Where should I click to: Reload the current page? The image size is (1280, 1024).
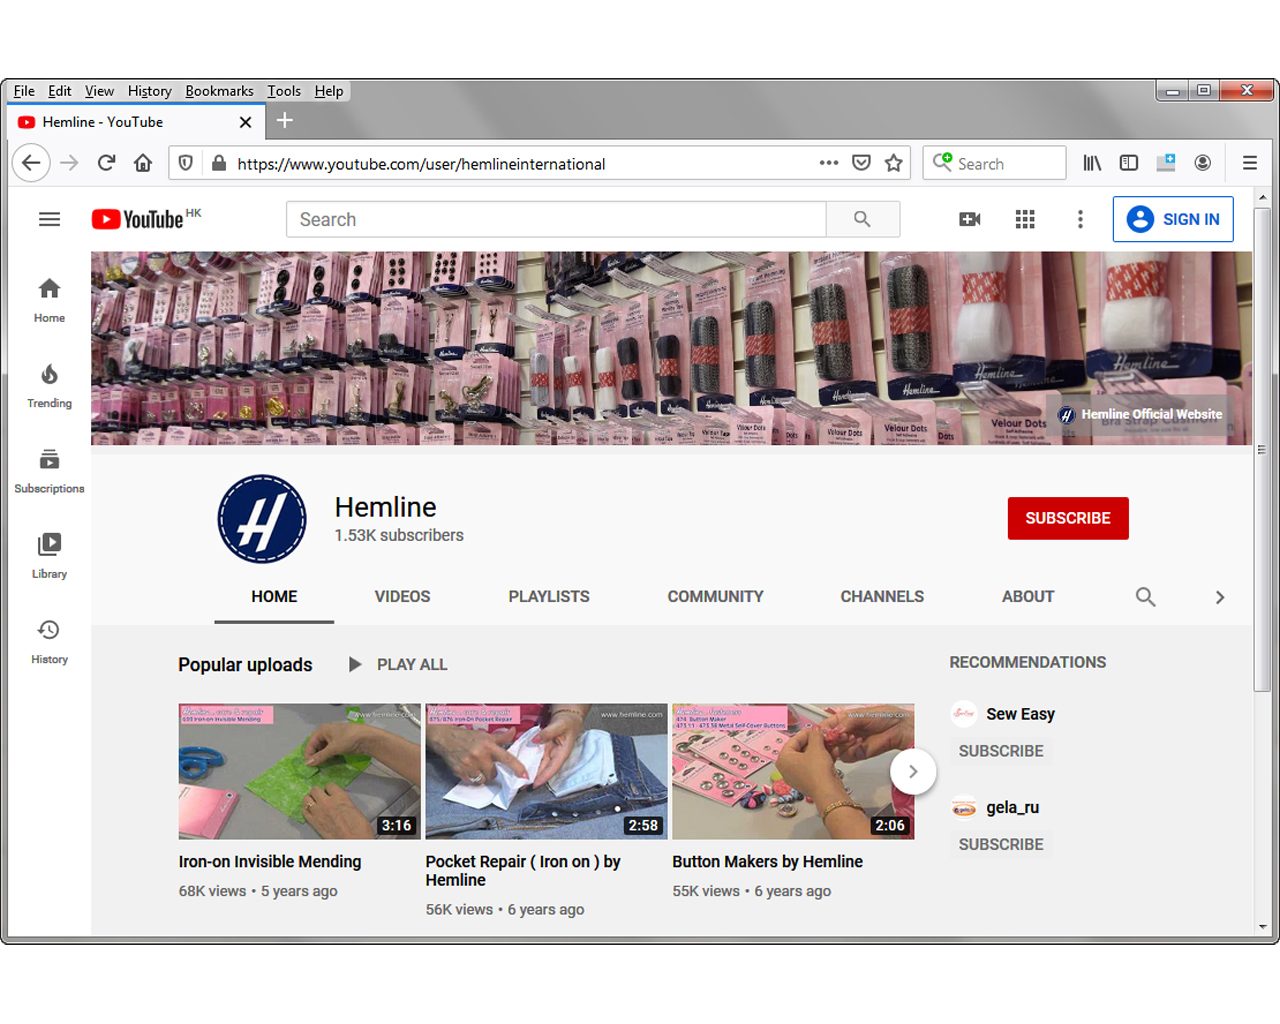106,163
